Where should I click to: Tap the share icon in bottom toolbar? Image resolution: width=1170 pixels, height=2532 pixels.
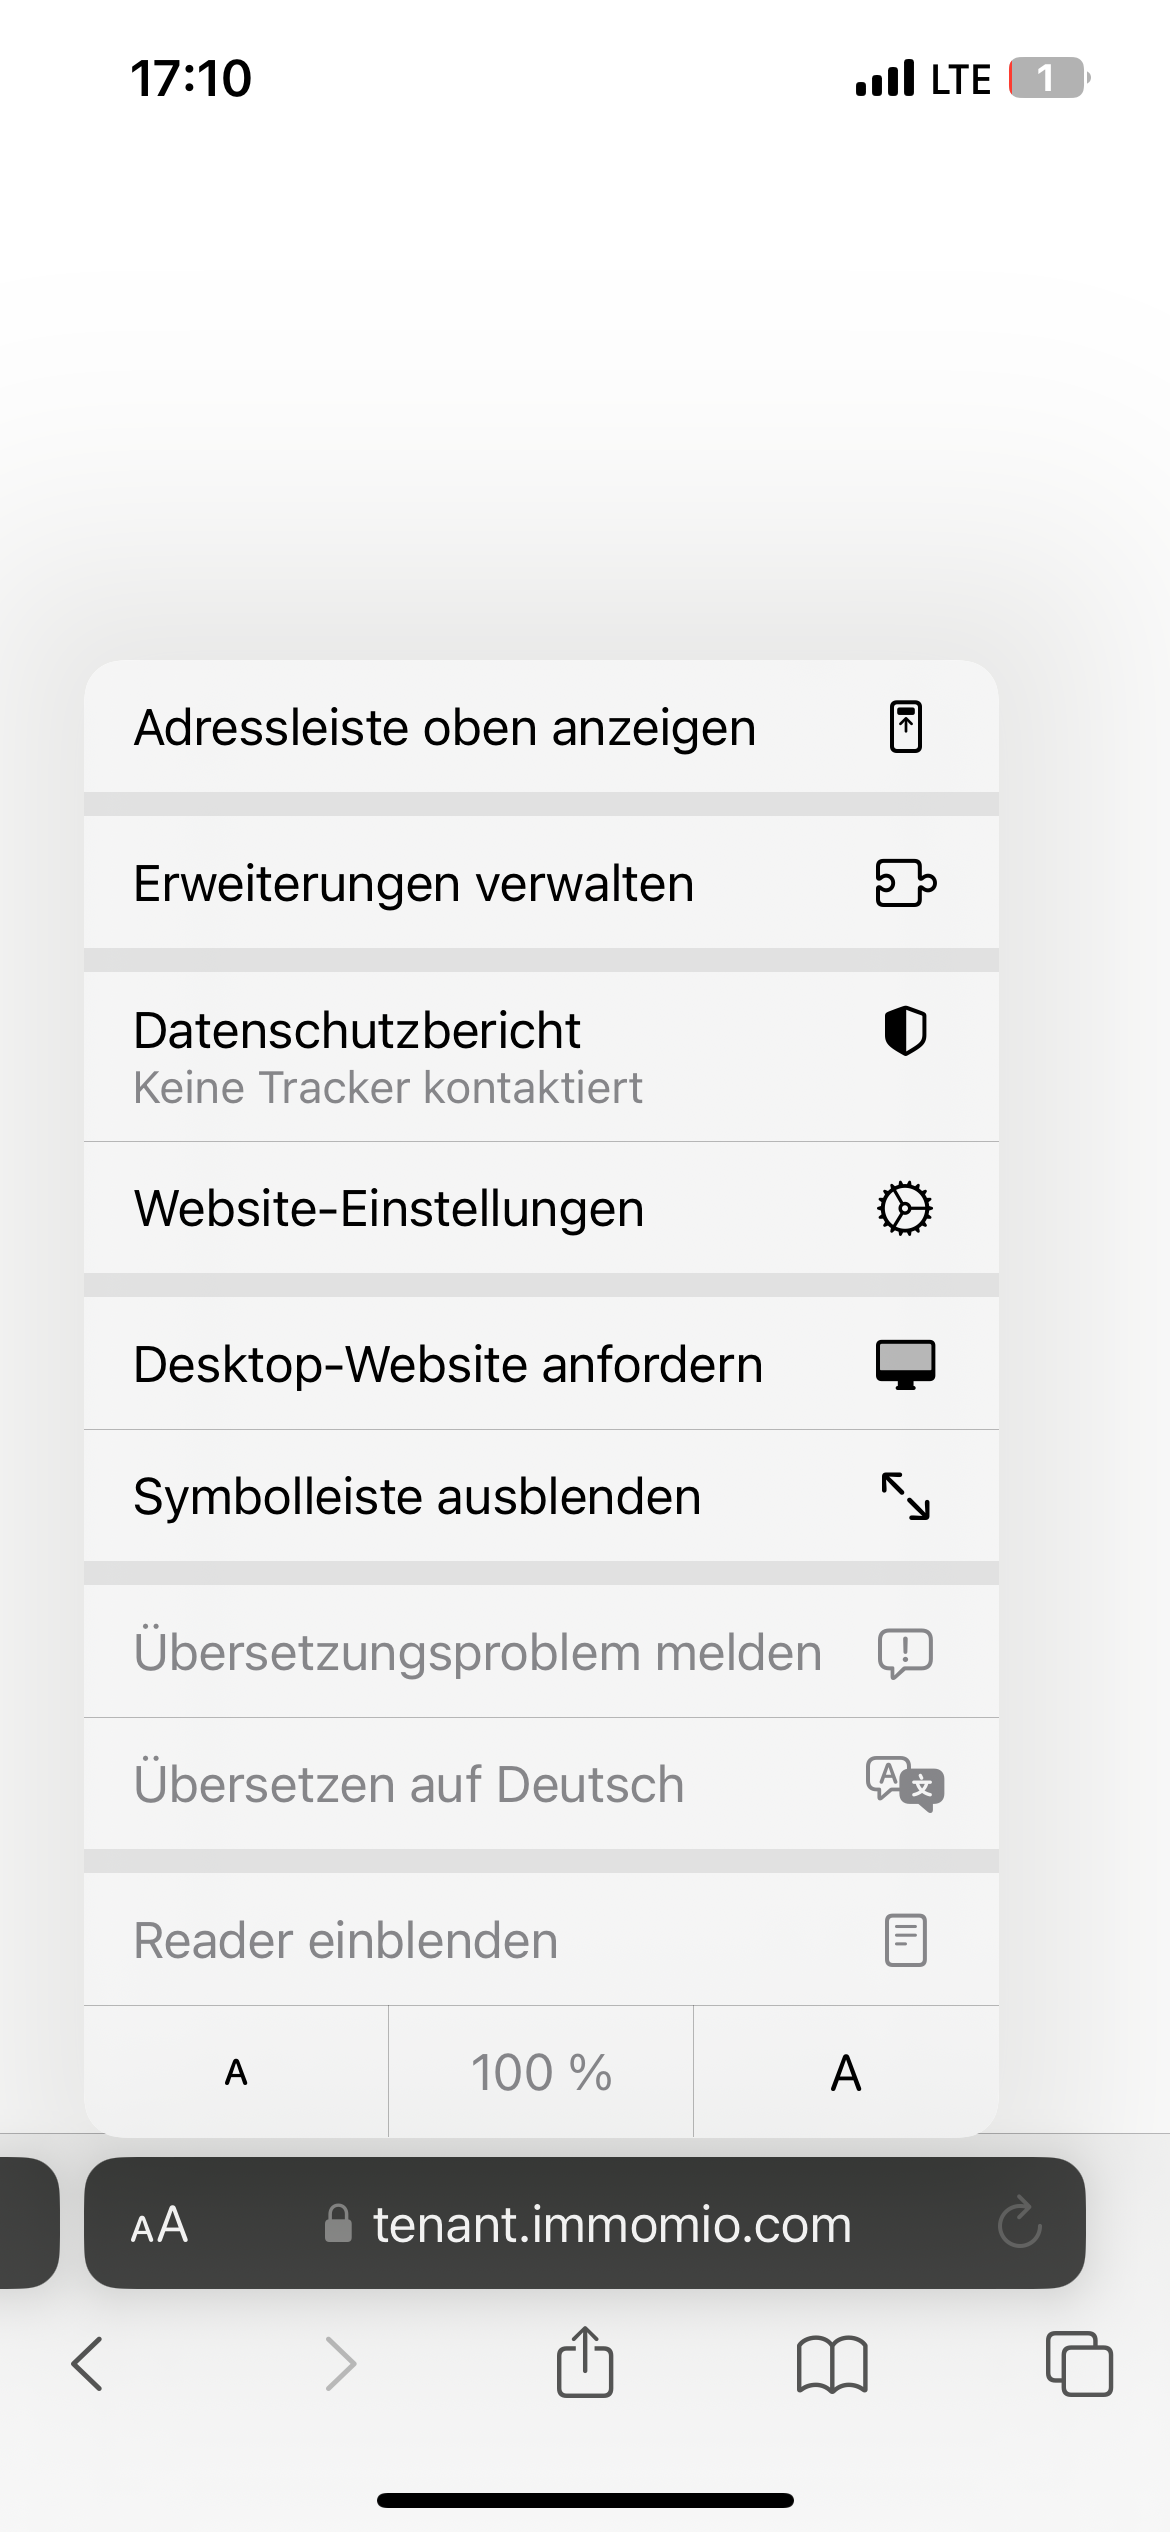[585, 2362]
